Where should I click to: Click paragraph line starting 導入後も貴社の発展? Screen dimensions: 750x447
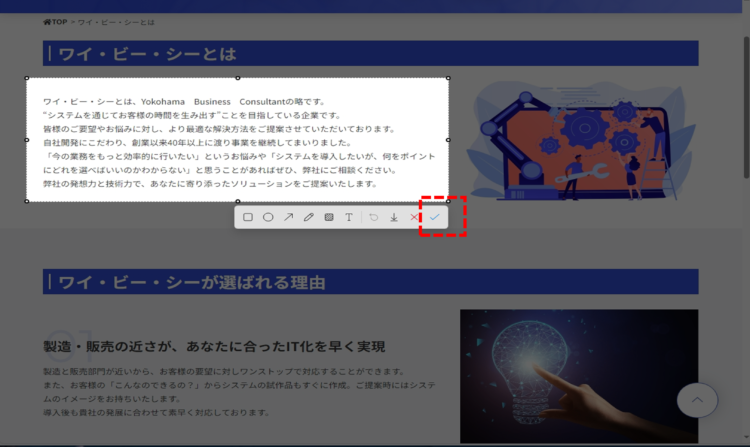(157, 413)
